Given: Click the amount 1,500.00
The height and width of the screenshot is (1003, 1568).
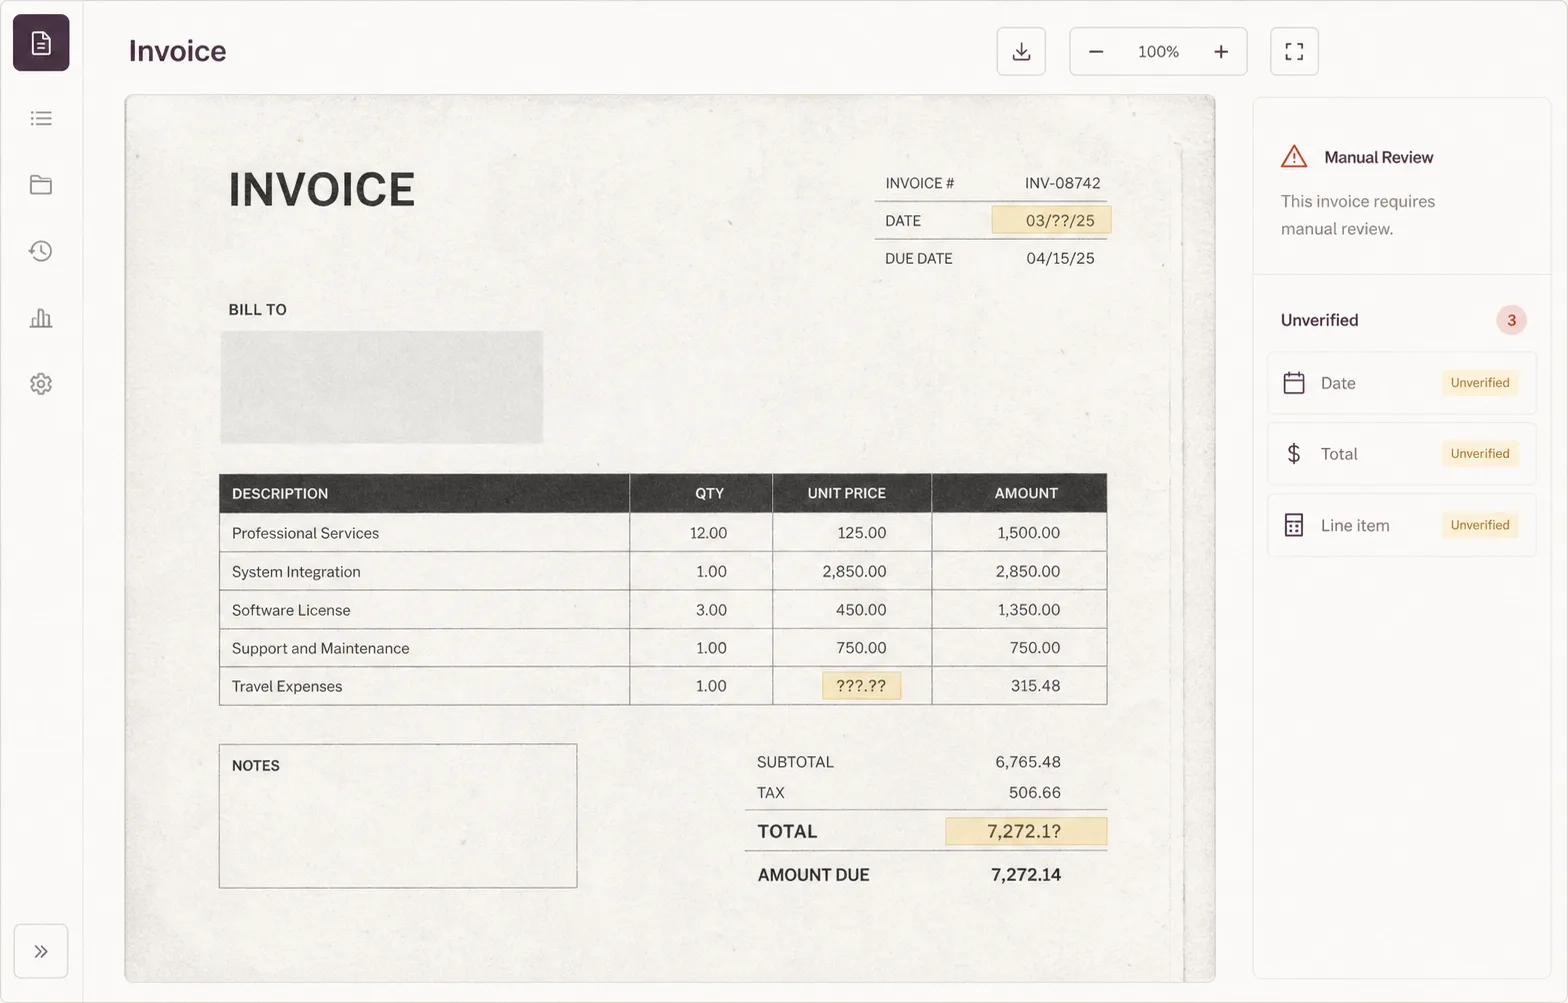Looking at the screenshot, I should 1028,533.
